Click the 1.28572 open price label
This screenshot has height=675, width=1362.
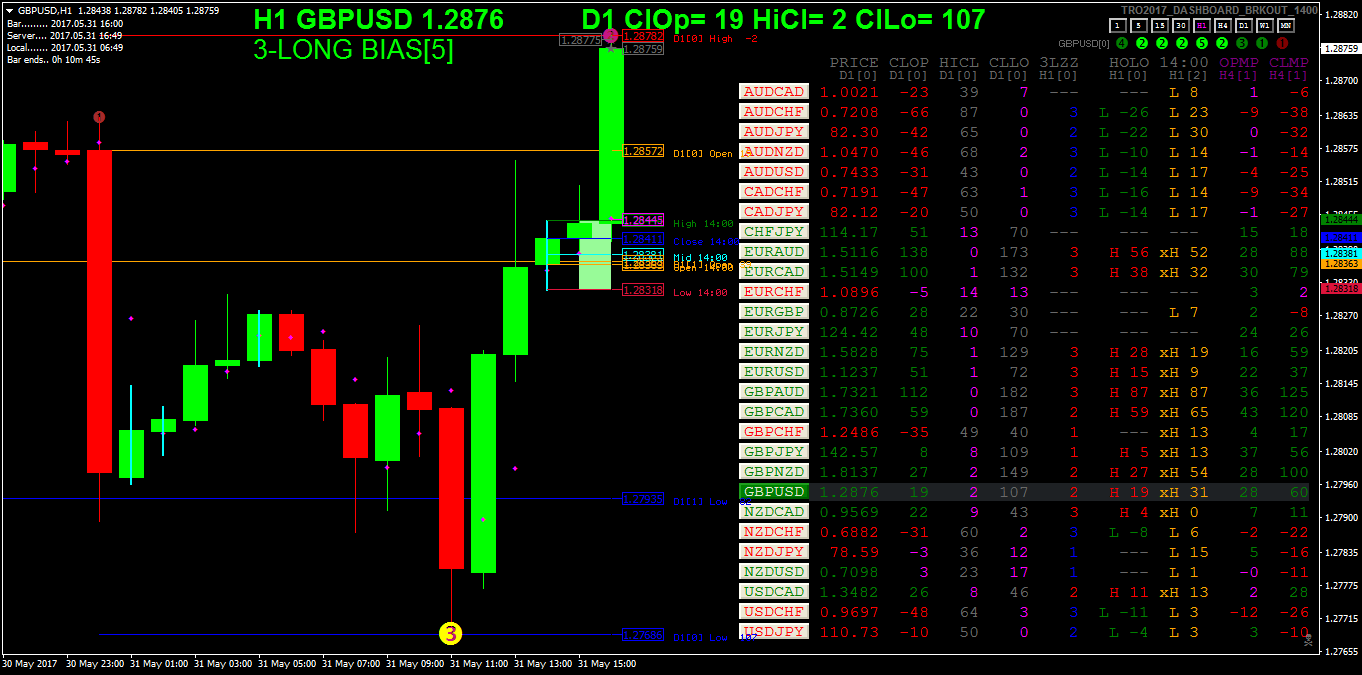643,151
